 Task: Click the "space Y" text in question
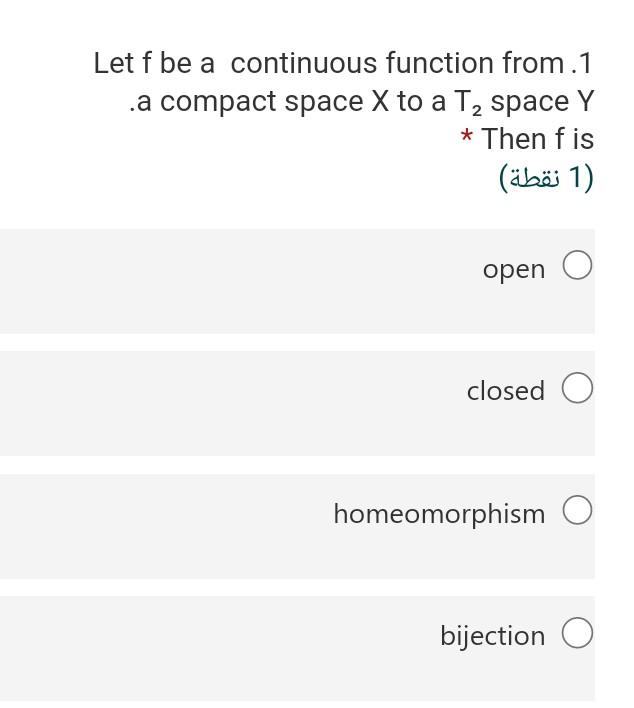tap(542, 102)
